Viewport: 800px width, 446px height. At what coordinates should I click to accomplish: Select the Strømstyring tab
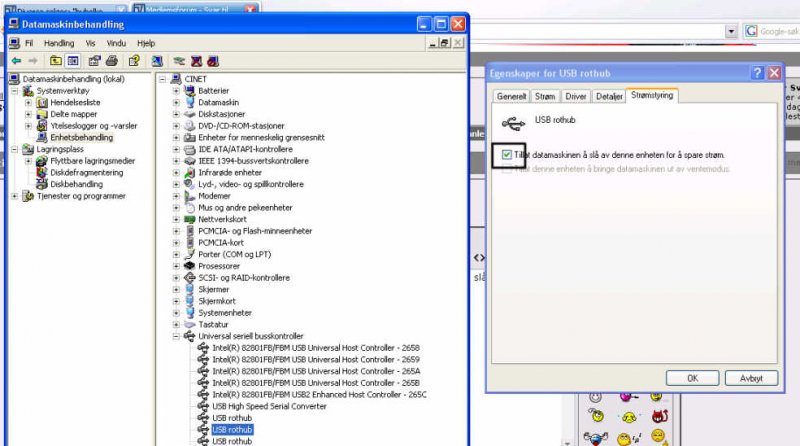(x=652, y=95)
